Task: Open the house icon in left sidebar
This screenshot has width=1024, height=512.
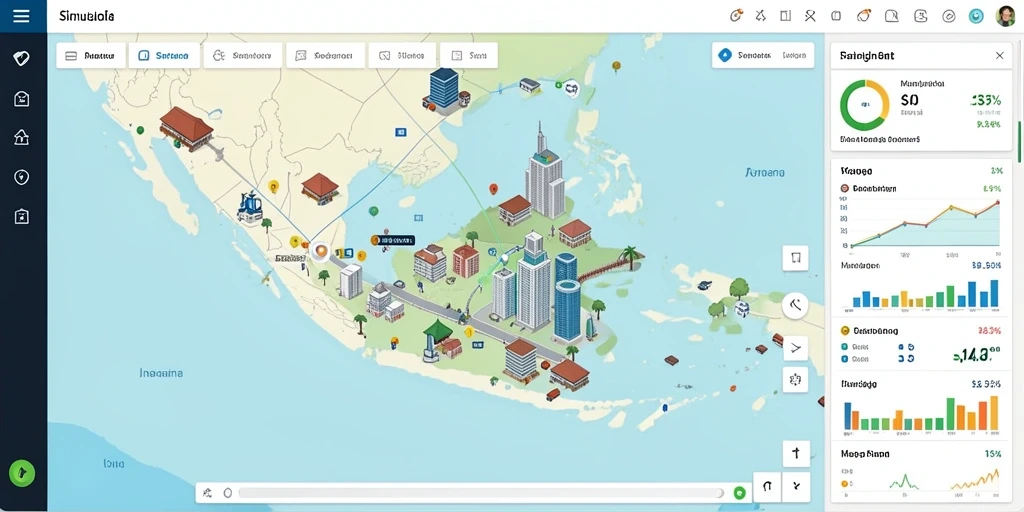Action: [21, 137]
